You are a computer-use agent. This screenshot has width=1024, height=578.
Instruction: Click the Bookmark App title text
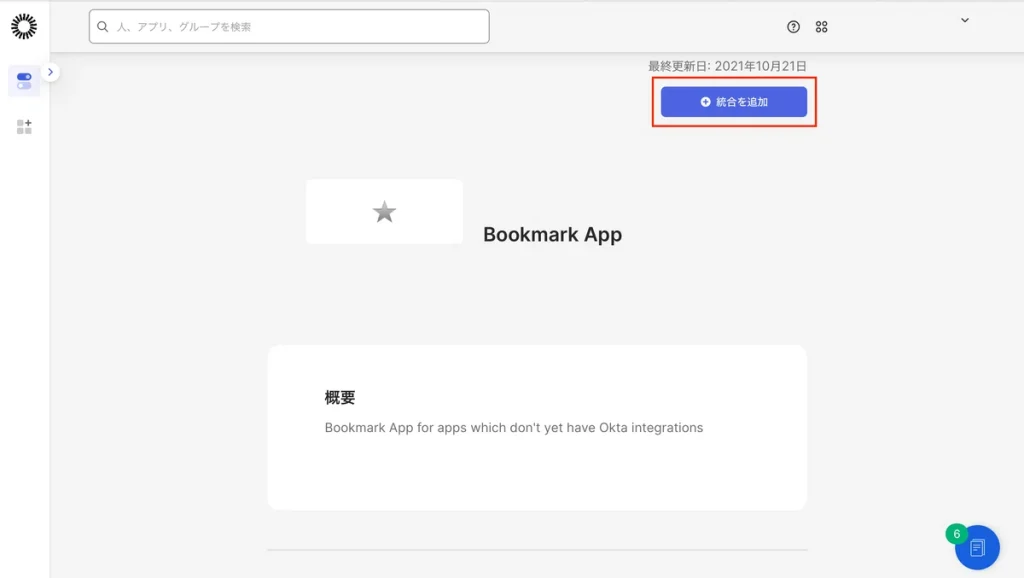552,235
